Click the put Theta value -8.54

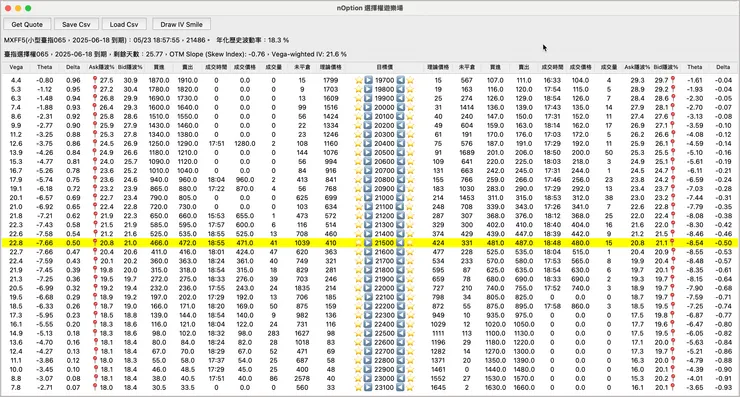695,243
